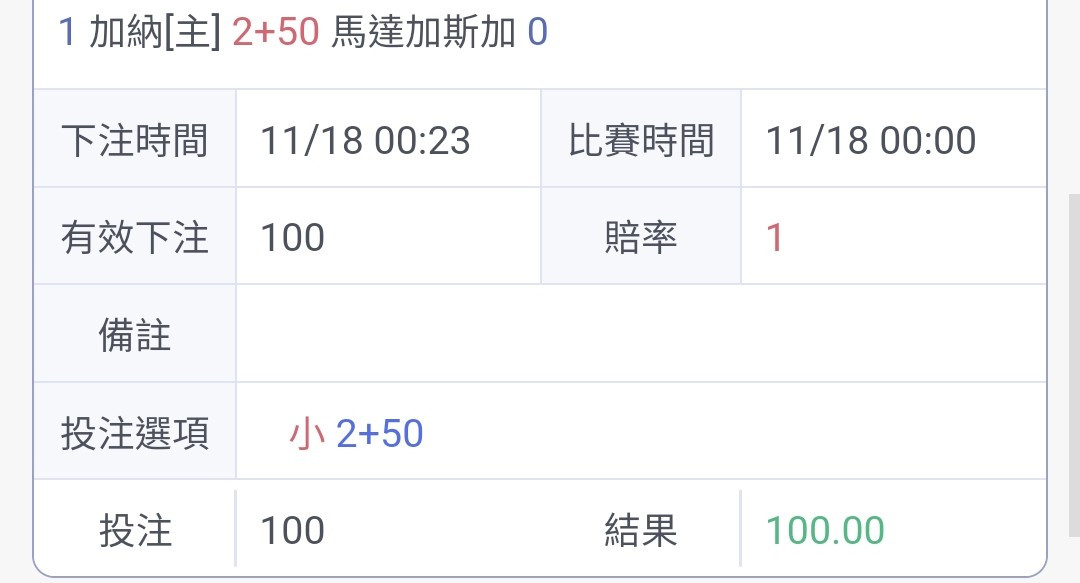1080x583 pixels.
Task: Select the 備註 label cell
Action: (135, 334)
